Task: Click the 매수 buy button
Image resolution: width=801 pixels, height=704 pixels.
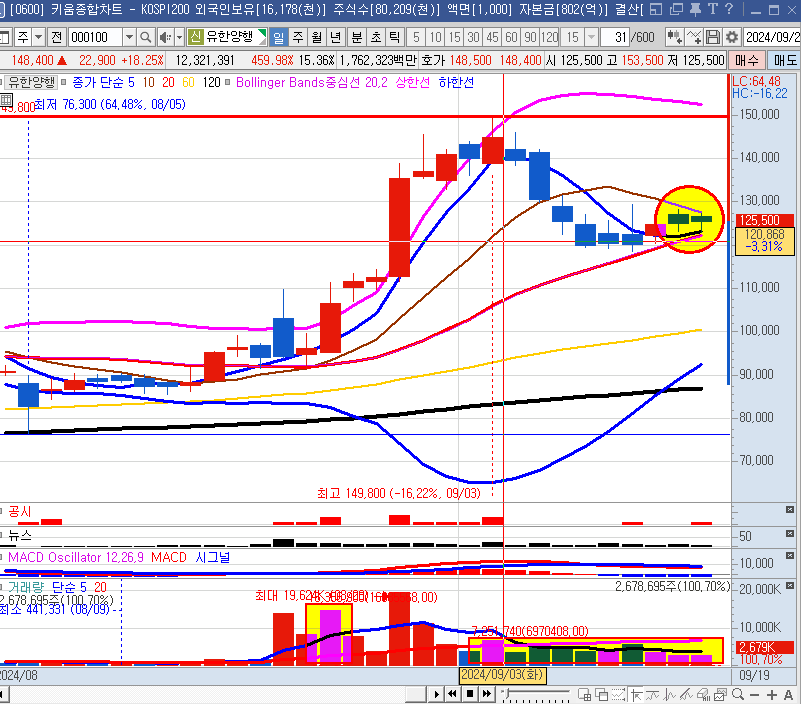Action: tap(746, 60)
